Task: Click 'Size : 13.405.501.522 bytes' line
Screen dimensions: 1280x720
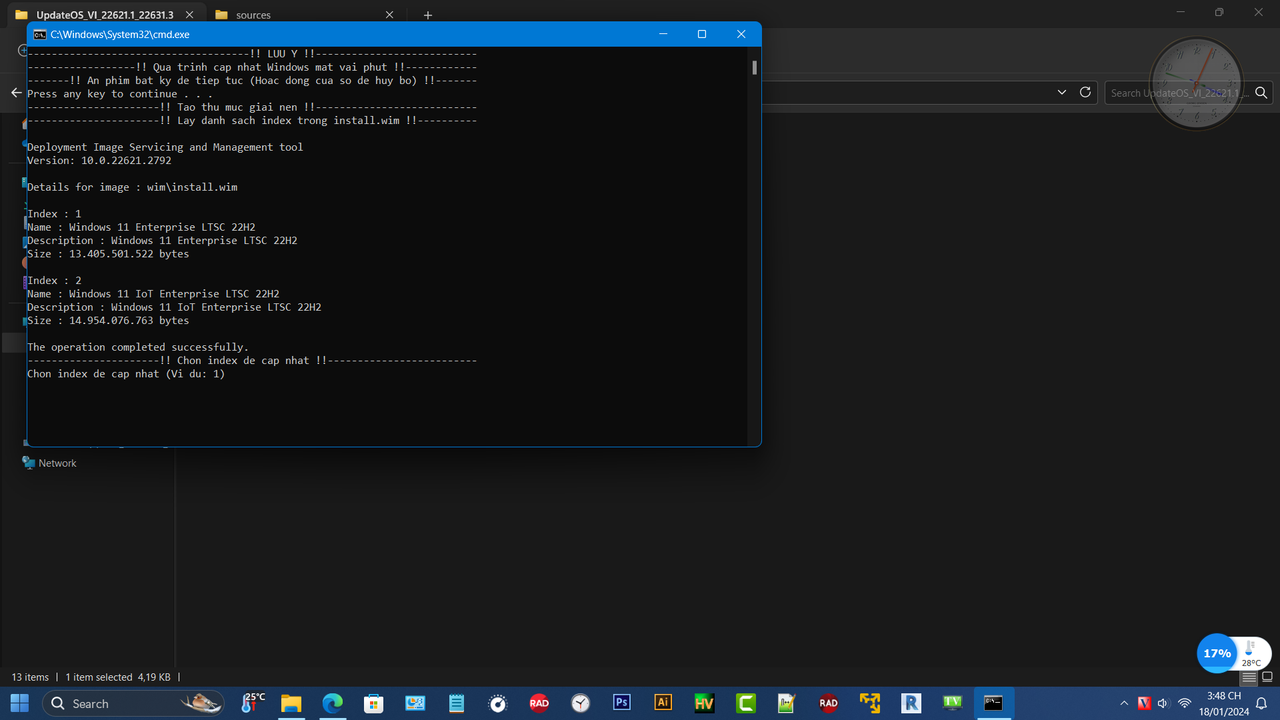Action: pyautogui.click(x=108, y=254)
